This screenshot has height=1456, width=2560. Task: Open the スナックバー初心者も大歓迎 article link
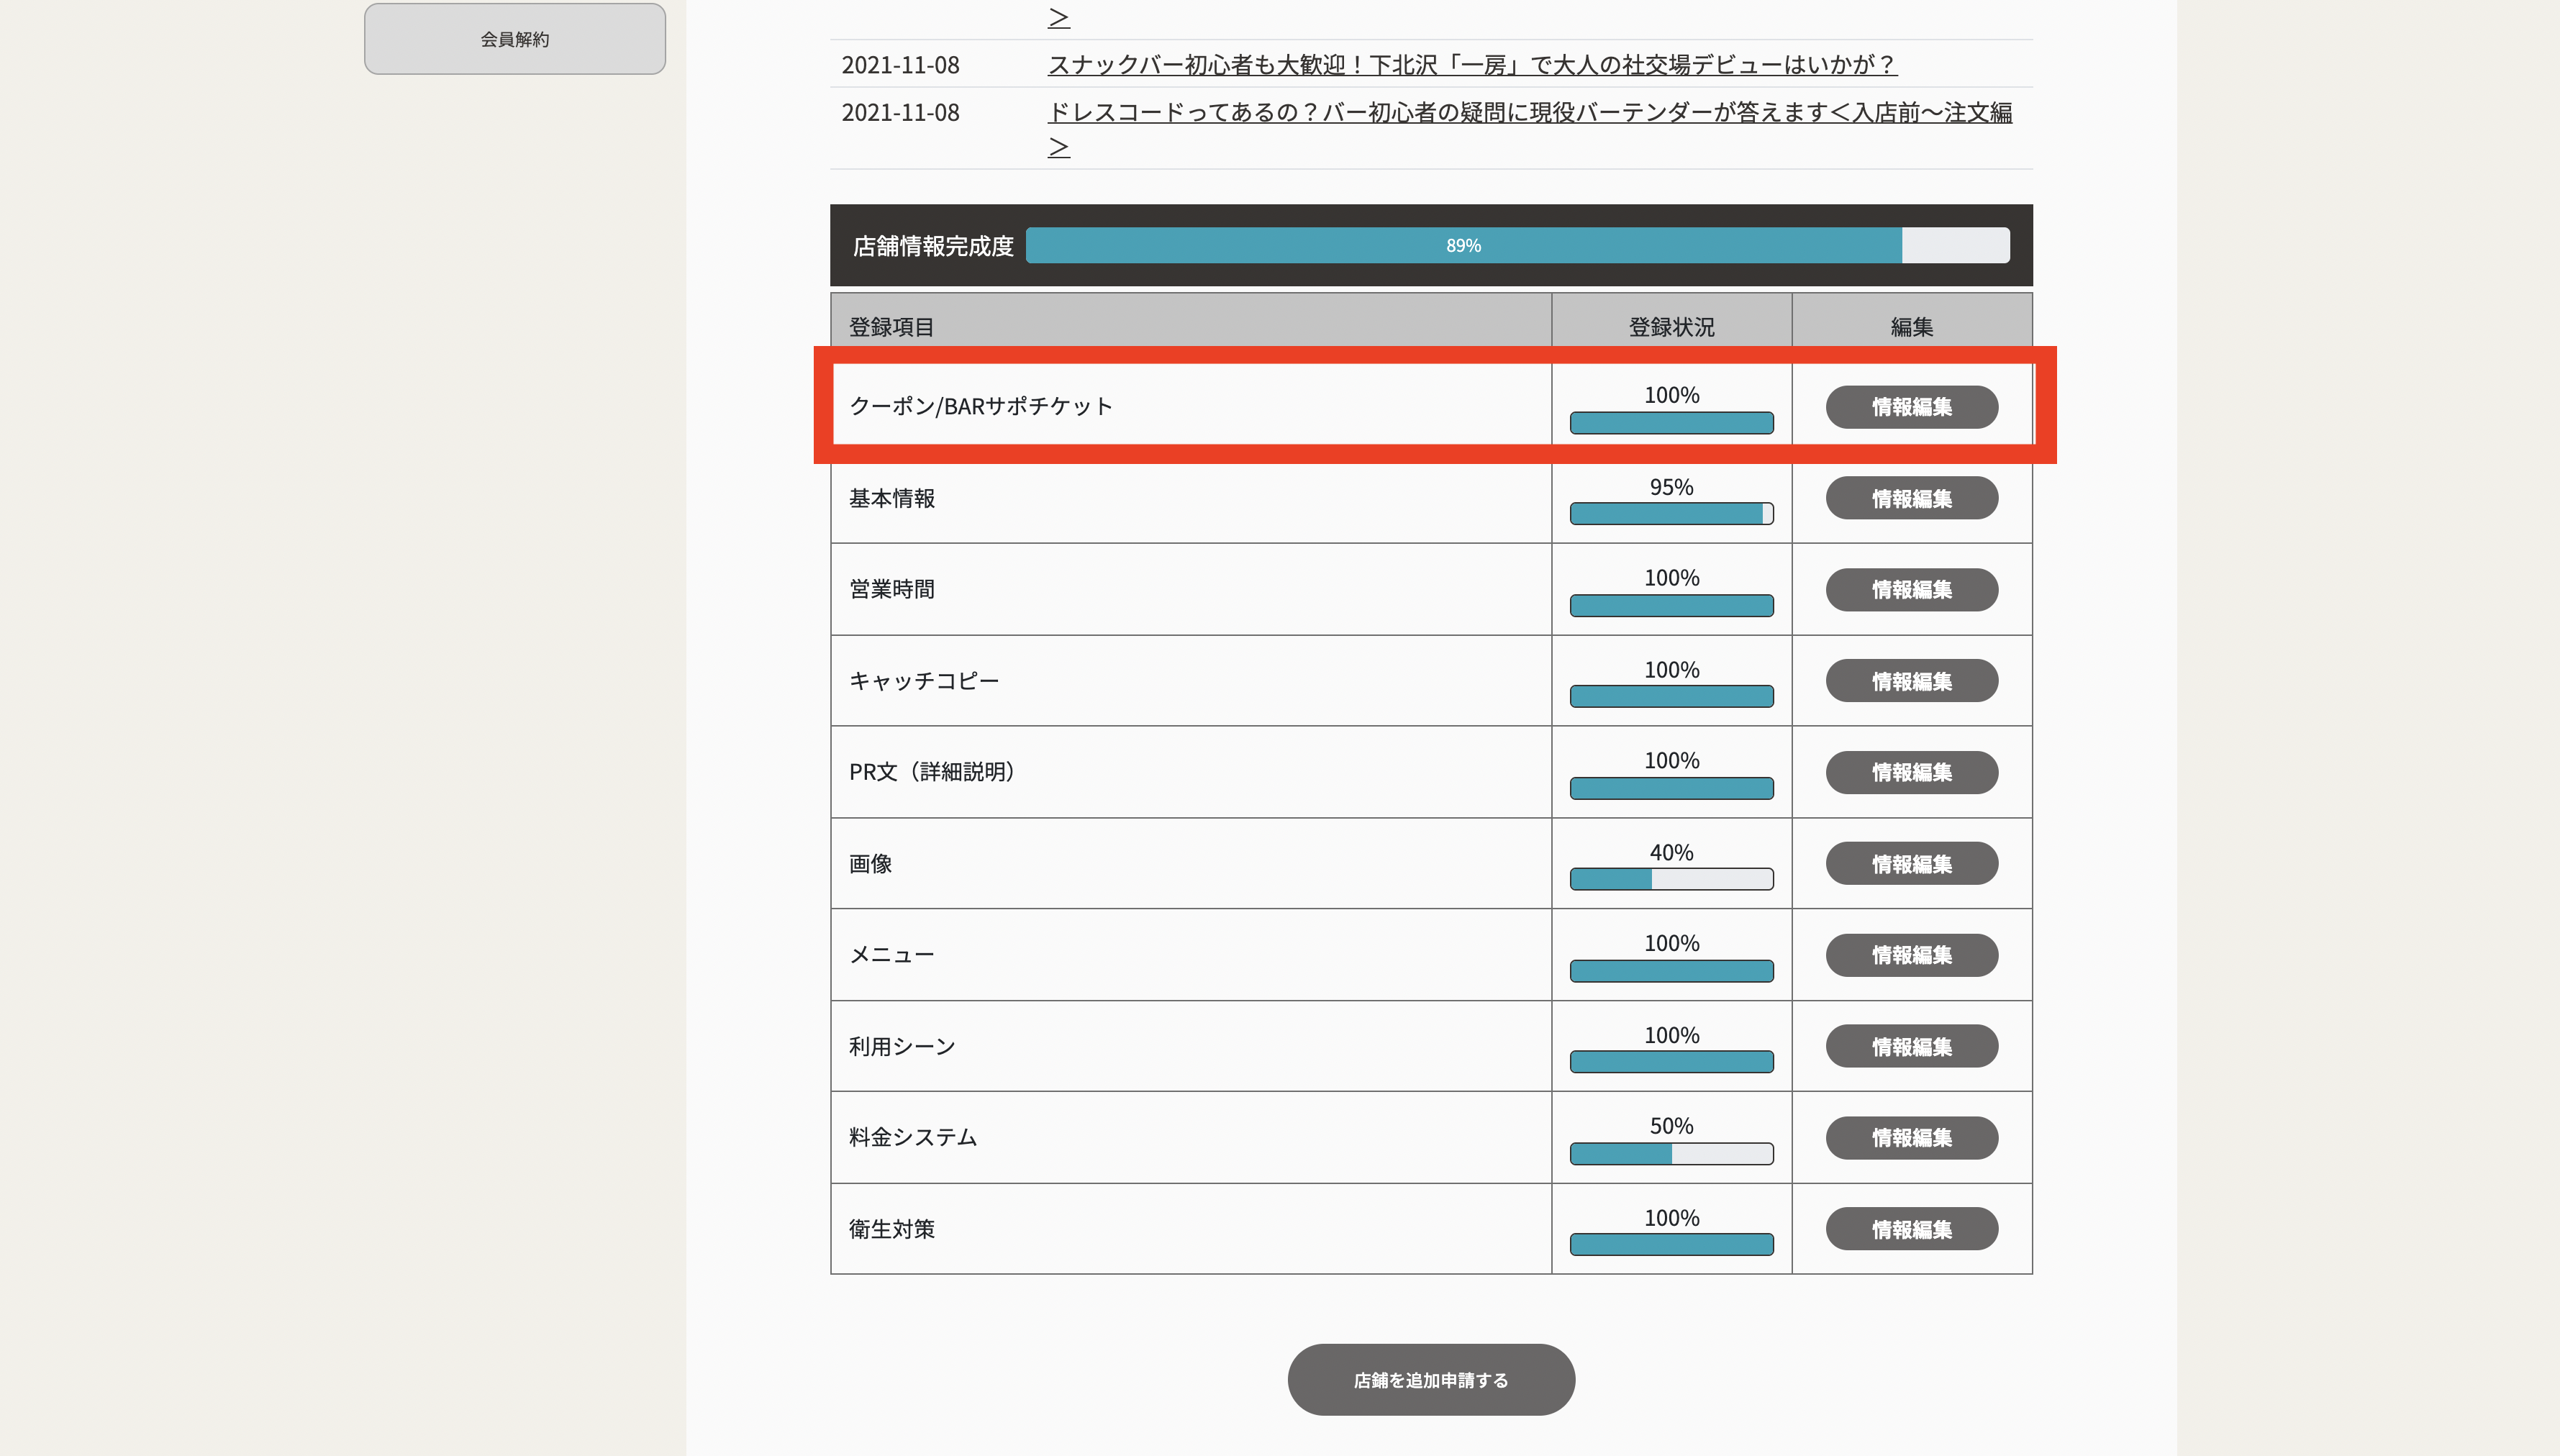(x=1472, y=65)
